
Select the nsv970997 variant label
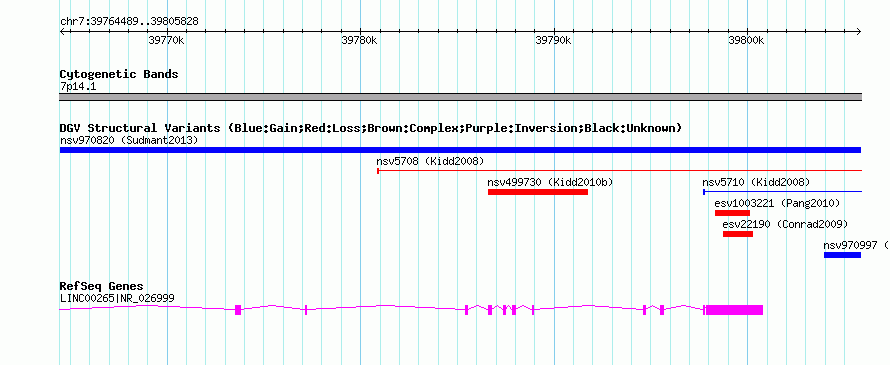(855, 245)
